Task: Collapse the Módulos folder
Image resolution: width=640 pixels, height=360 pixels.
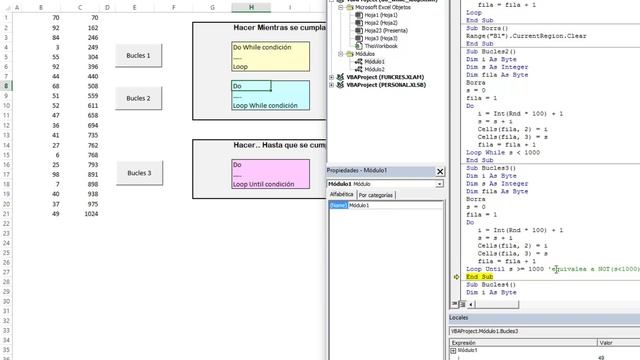Action: (x=340, y=54)
